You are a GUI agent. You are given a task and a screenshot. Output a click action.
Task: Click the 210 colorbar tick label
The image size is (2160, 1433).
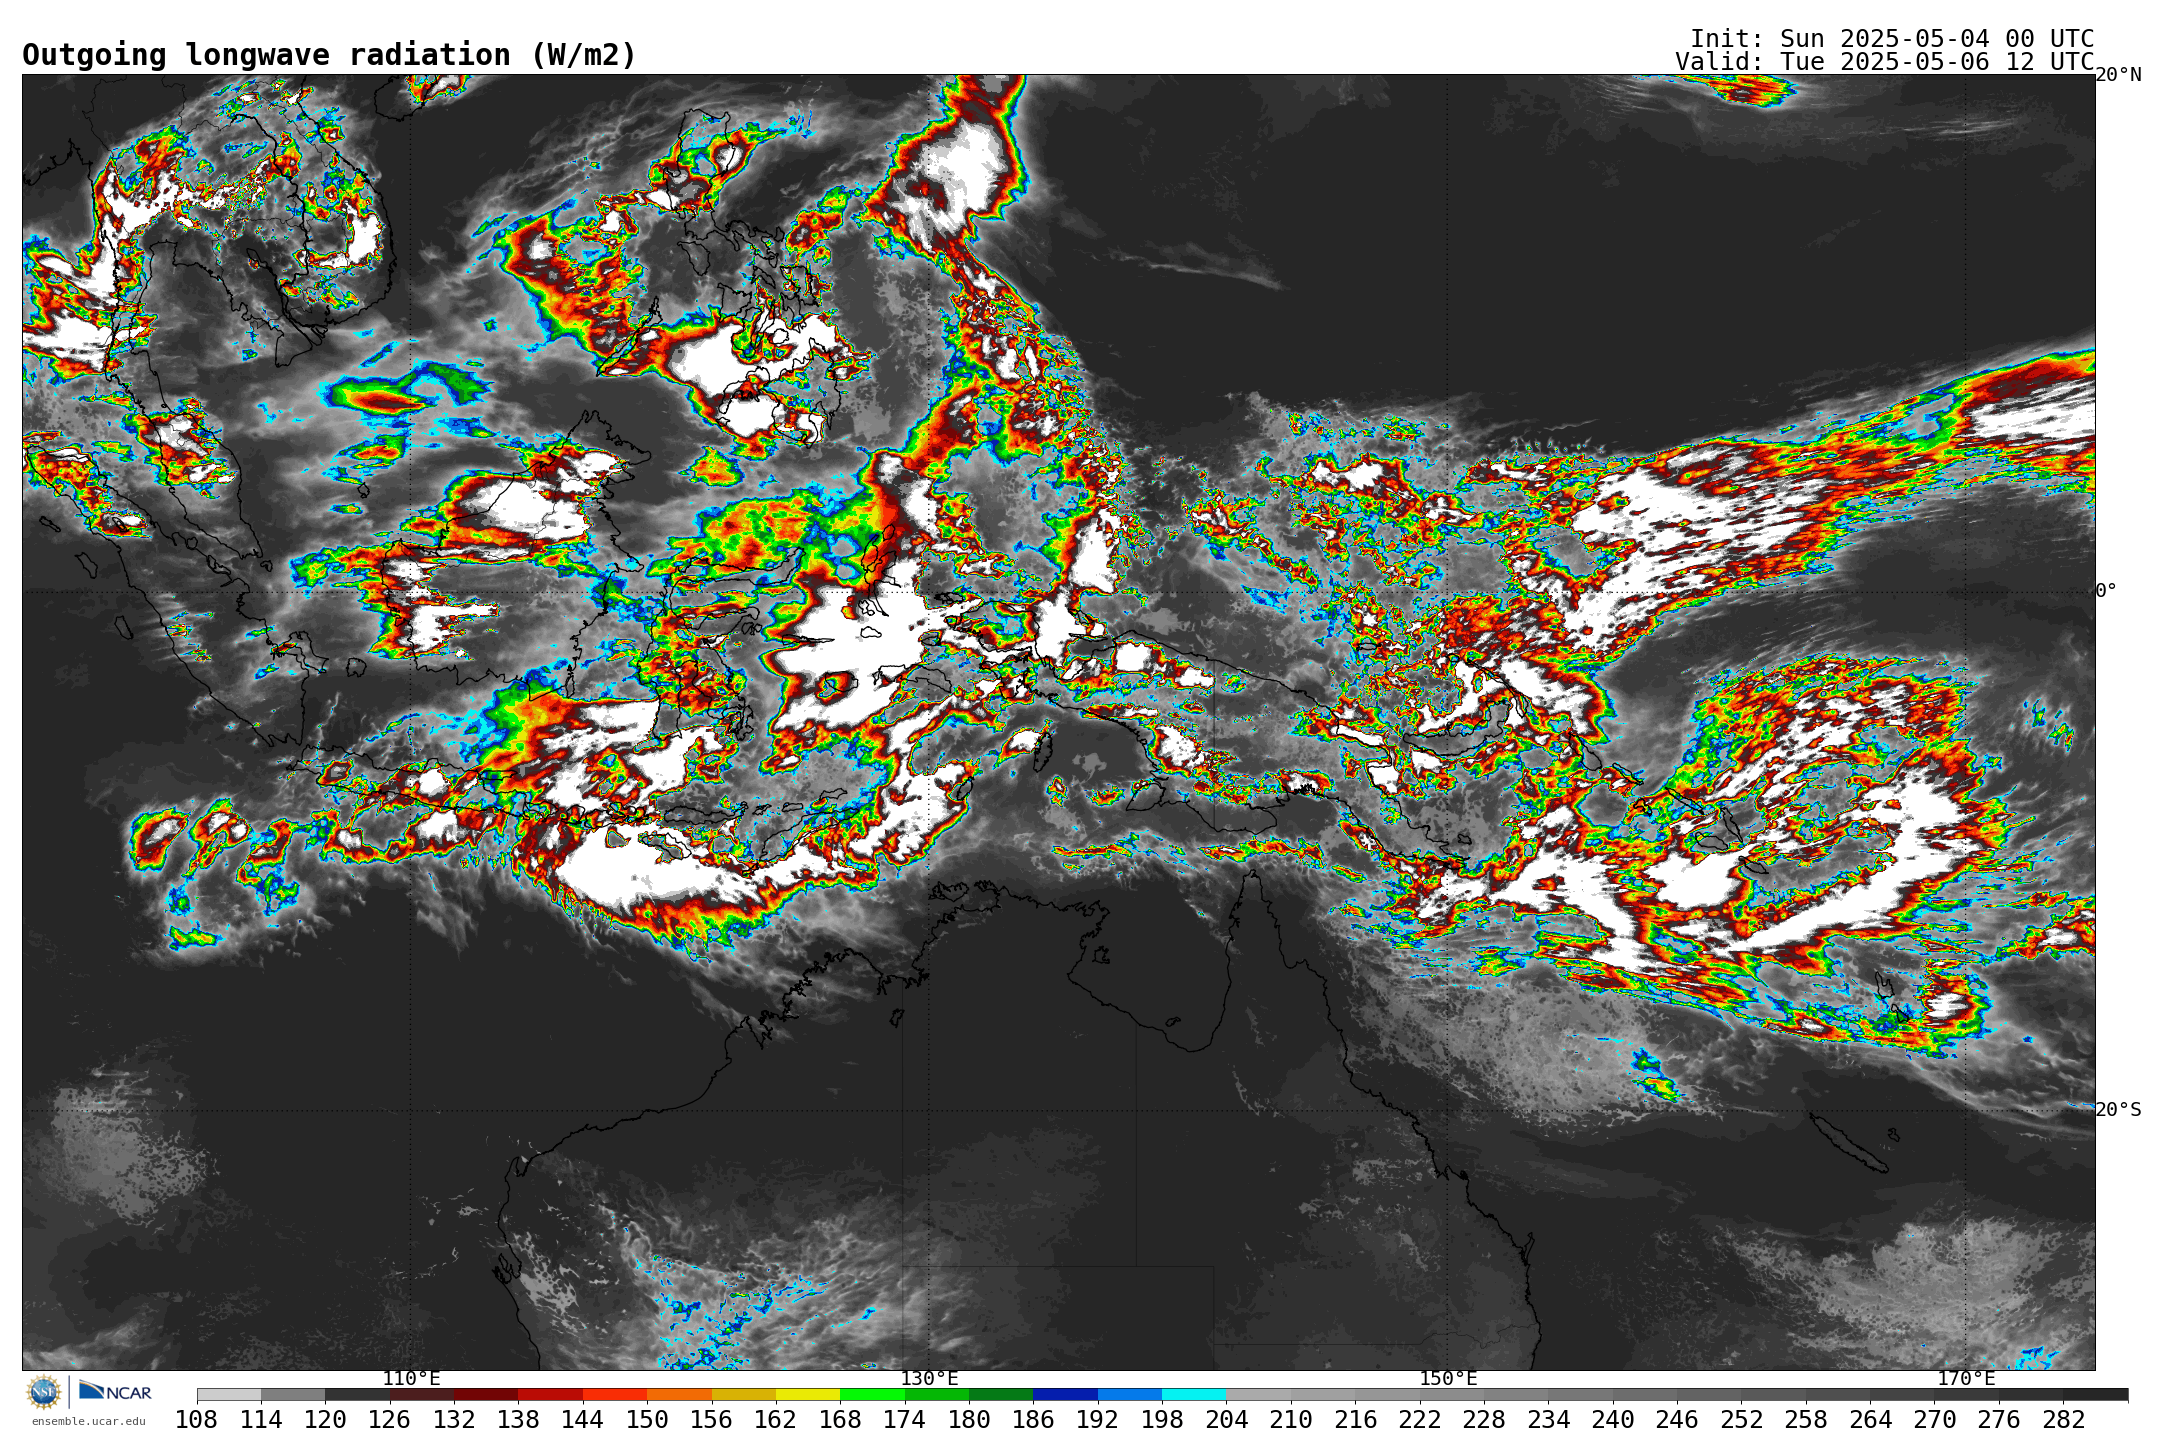coord(1290,1419)
